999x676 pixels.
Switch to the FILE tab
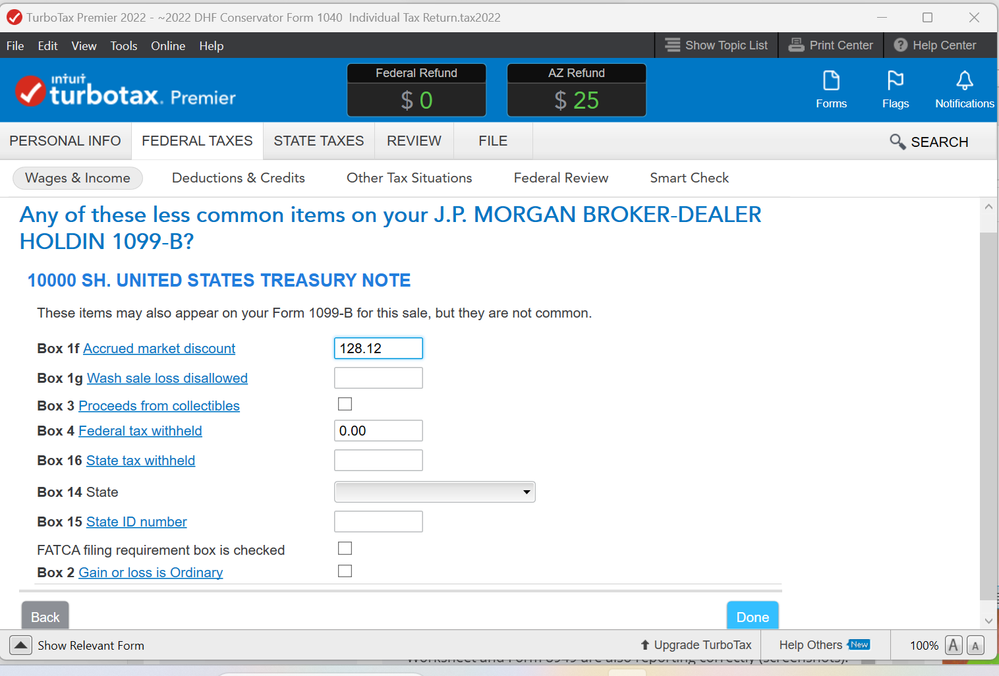(x=493, y=141)
